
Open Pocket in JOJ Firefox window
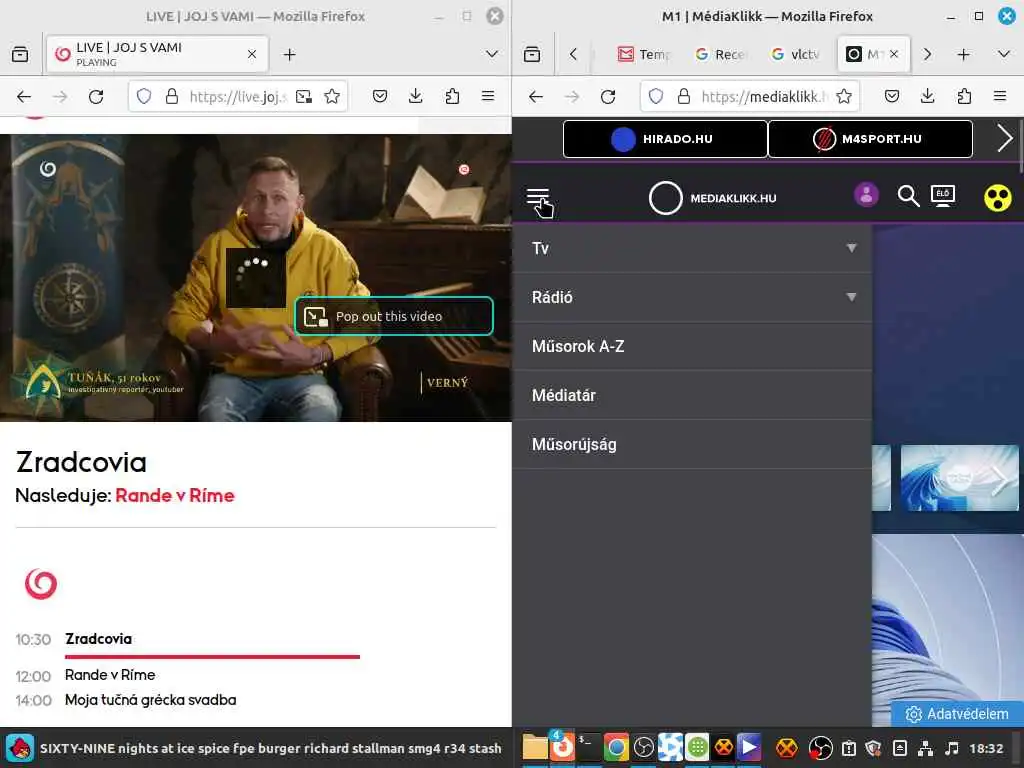point(379,97)
